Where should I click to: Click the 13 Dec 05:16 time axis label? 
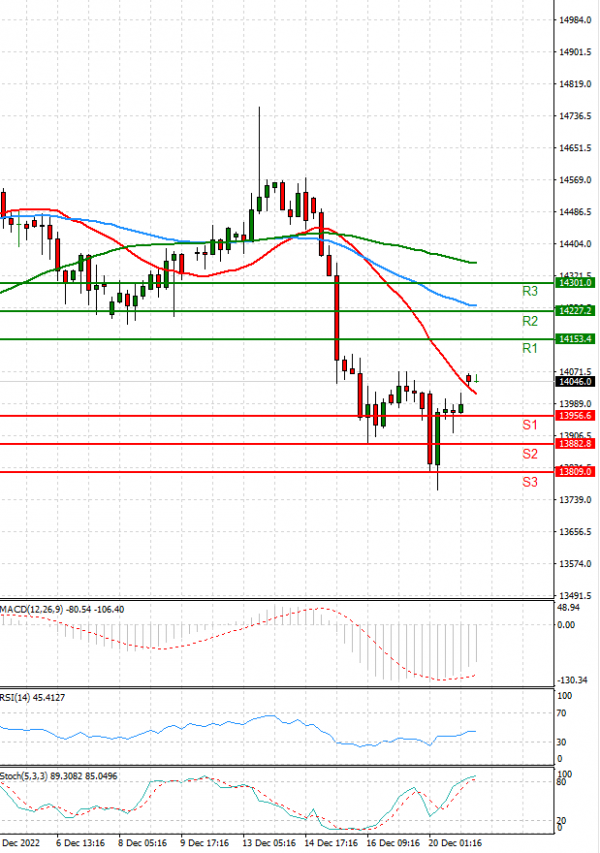tap(269, 843)
